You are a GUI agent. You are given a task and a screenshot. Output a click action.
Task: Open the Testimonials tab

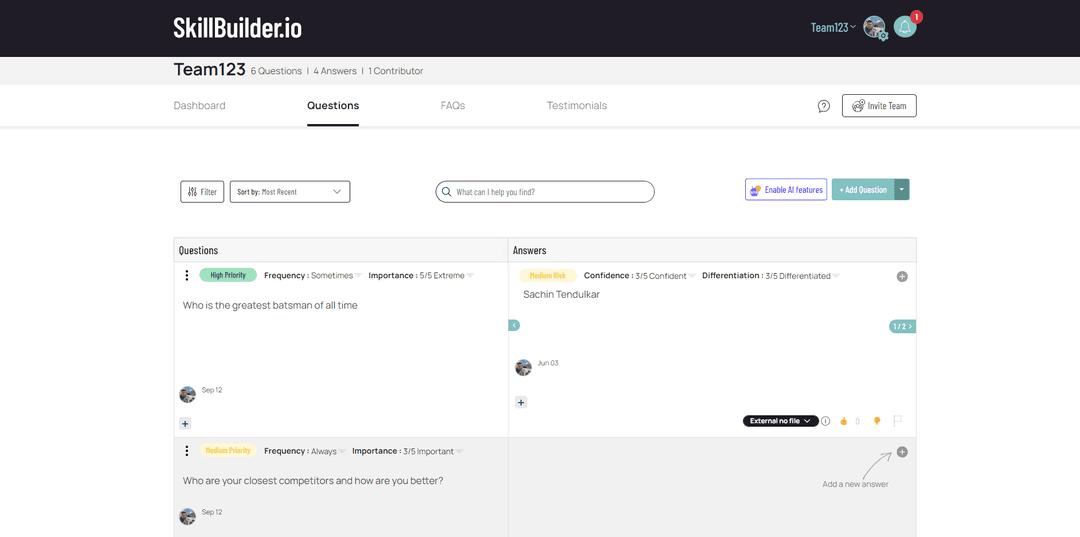click(576, 106)
